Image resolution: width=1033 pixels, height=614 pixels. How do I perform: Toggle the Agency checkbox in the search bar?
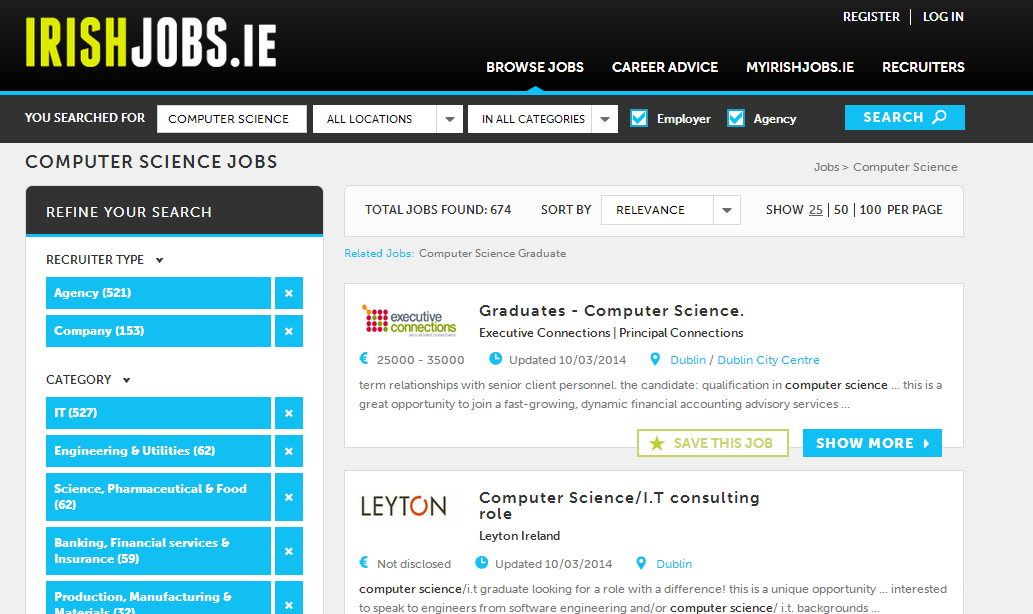[735, 118]
